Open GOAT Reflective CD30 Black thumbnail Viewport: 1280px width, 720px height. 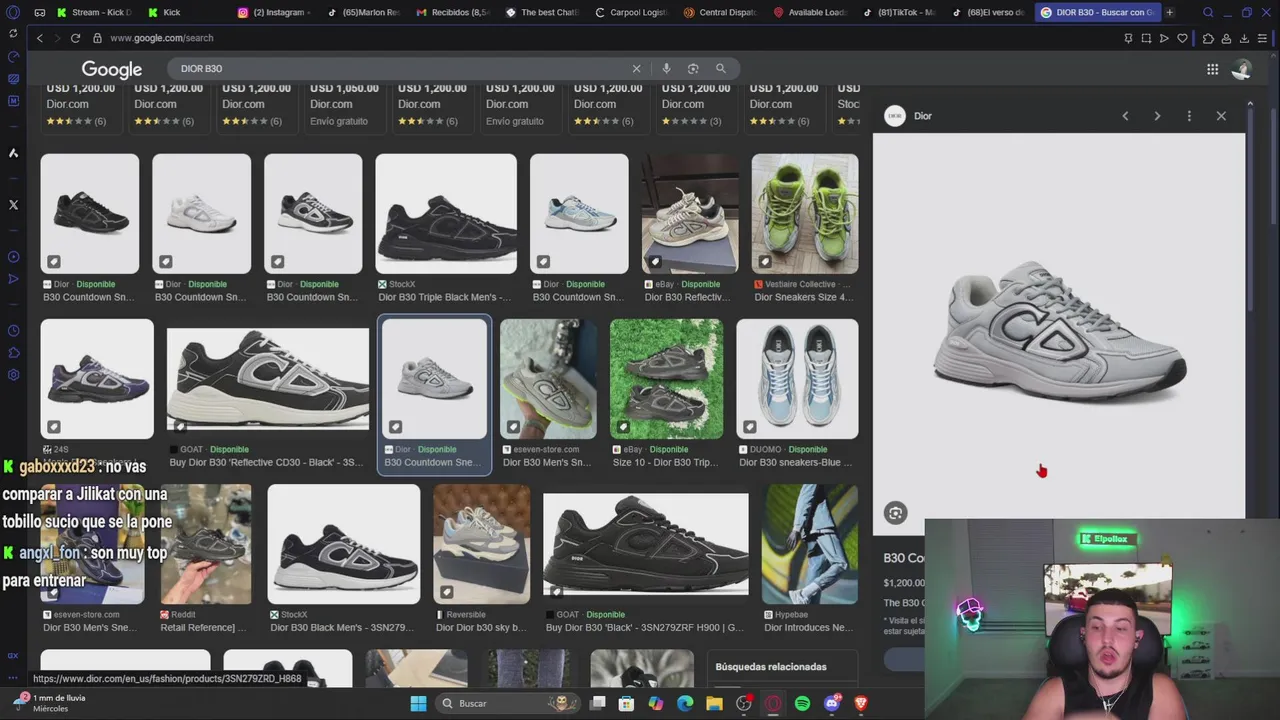(268, 379)
